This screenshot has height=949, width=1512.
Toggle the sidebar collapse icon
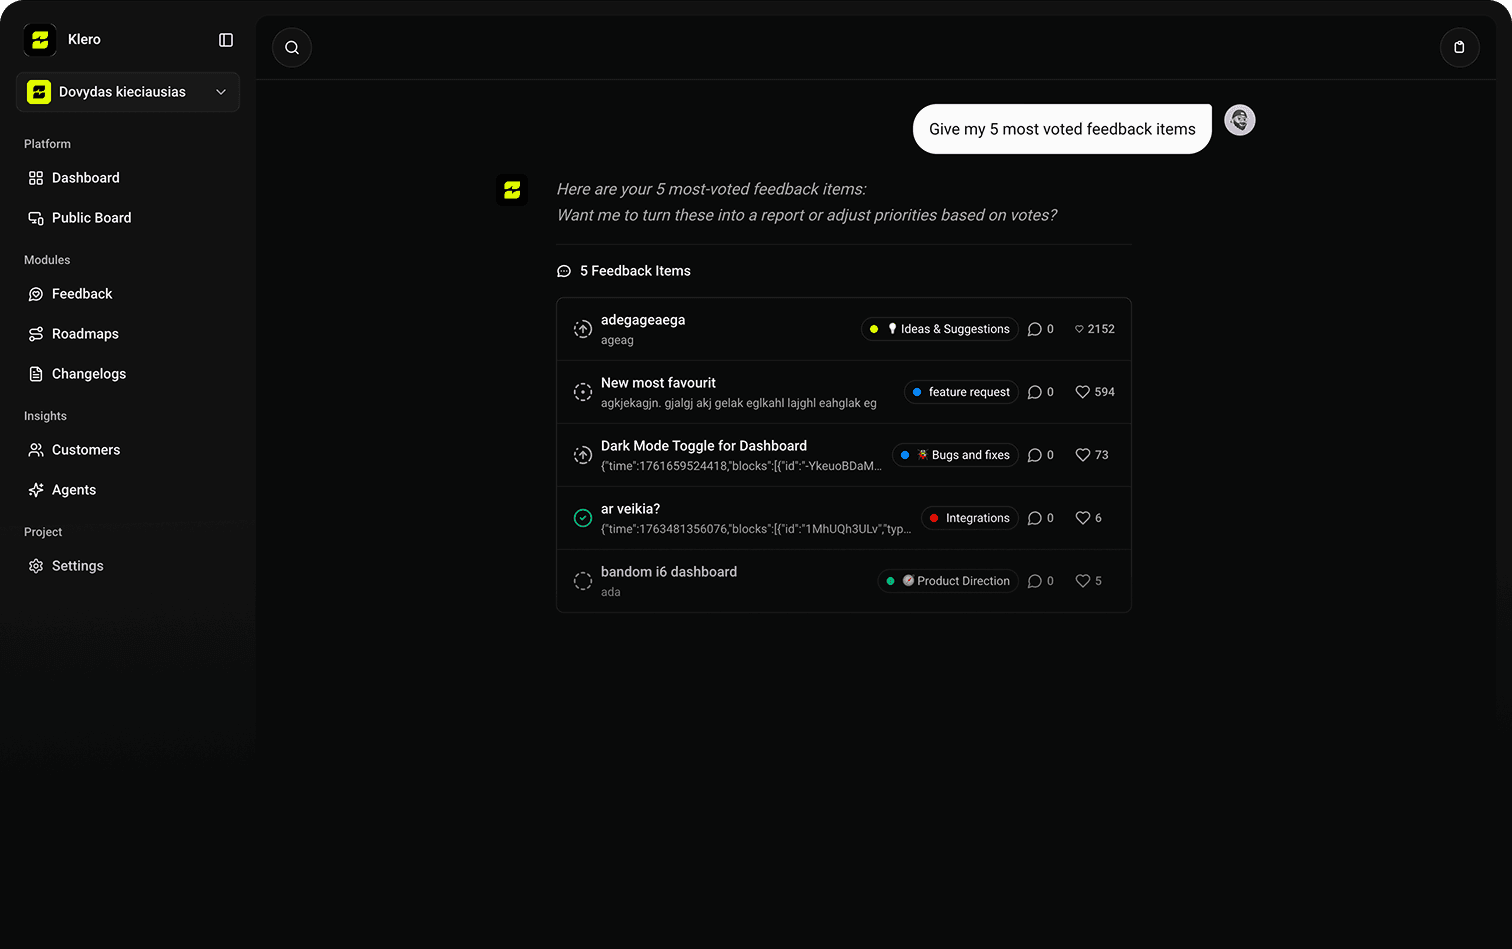tap(226, 40)
